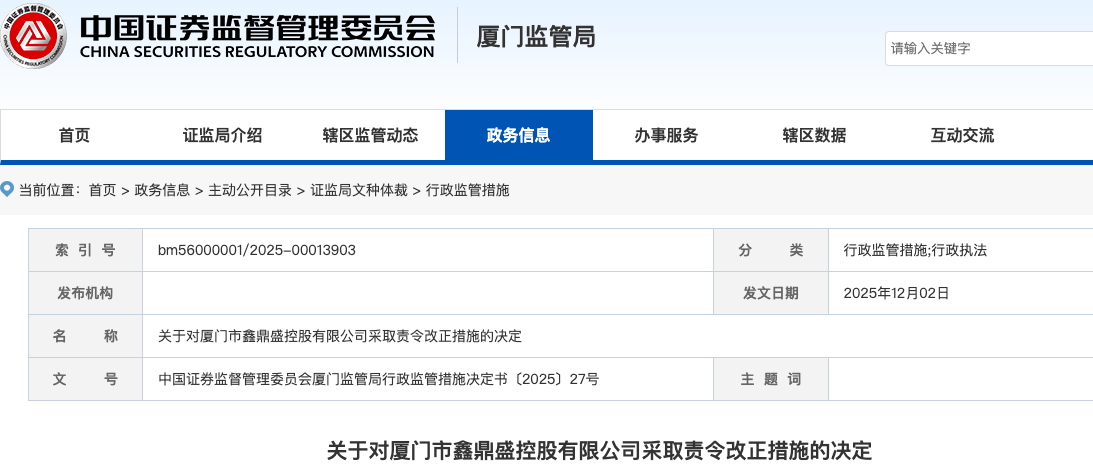Screen dimensions: 1093x473
Task: Click the 行政监管措施;行政执法 category value
Action: tap(915, 250)
